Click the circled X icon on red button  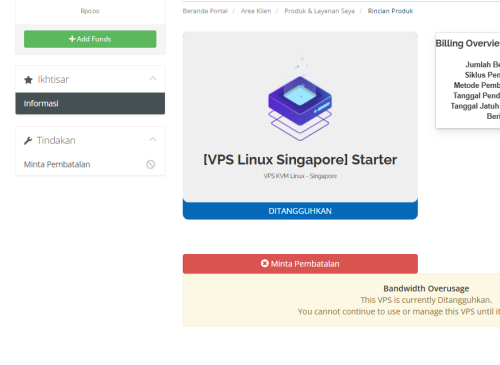(265, 263)
